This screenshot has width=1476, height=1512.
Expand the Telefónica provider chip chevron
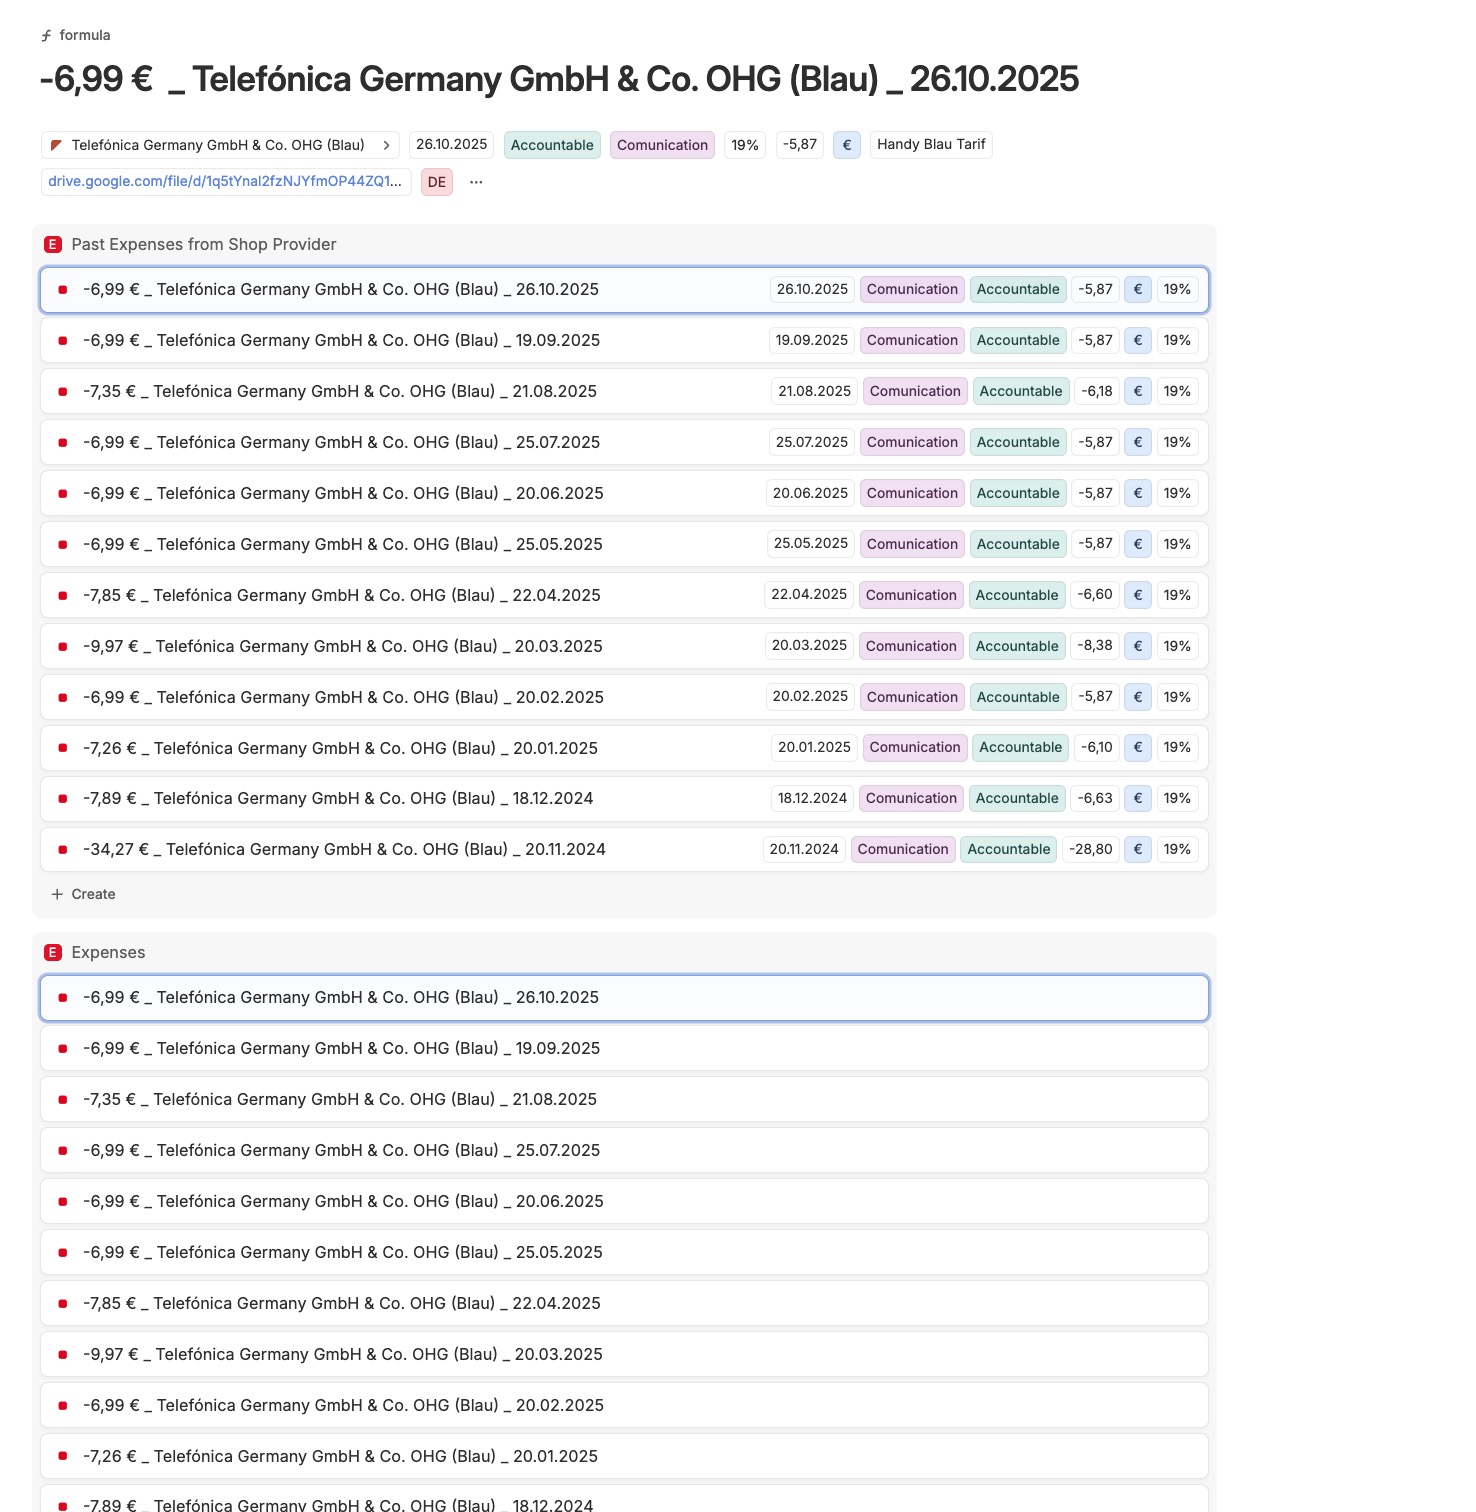[x=386, y=145]
